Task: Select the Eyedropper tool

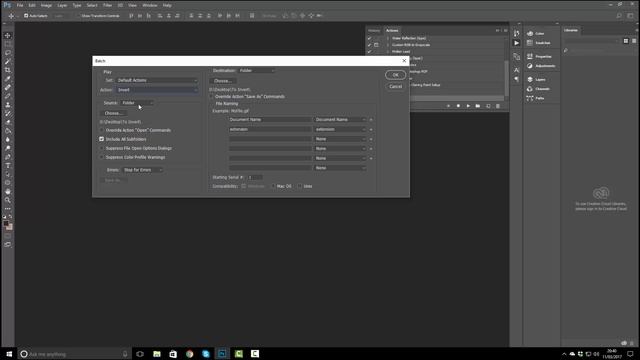Action: pyautogui.click(x=8, y=79)
